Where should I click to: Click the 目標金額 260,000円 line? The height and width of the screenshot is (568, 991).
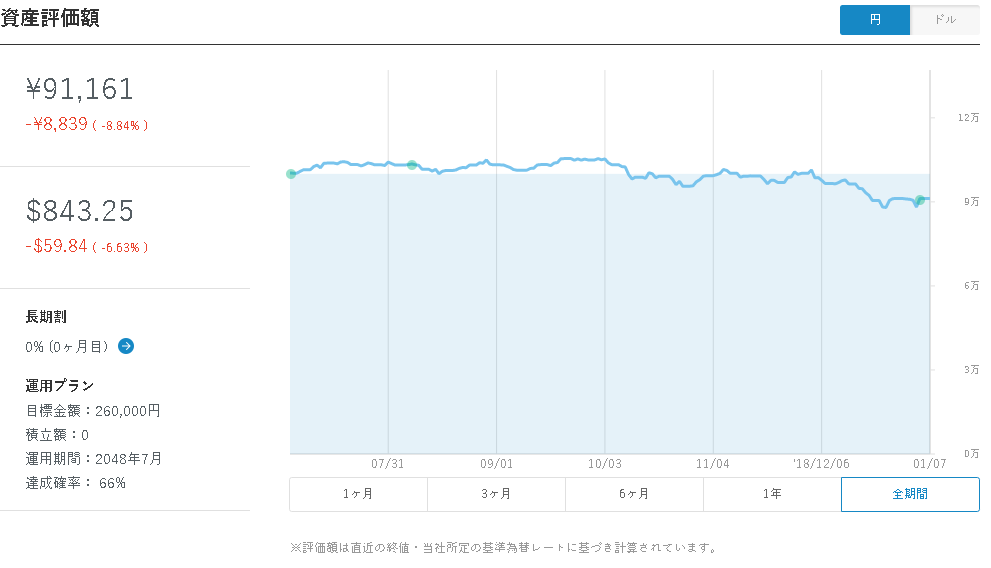point(93,411)
